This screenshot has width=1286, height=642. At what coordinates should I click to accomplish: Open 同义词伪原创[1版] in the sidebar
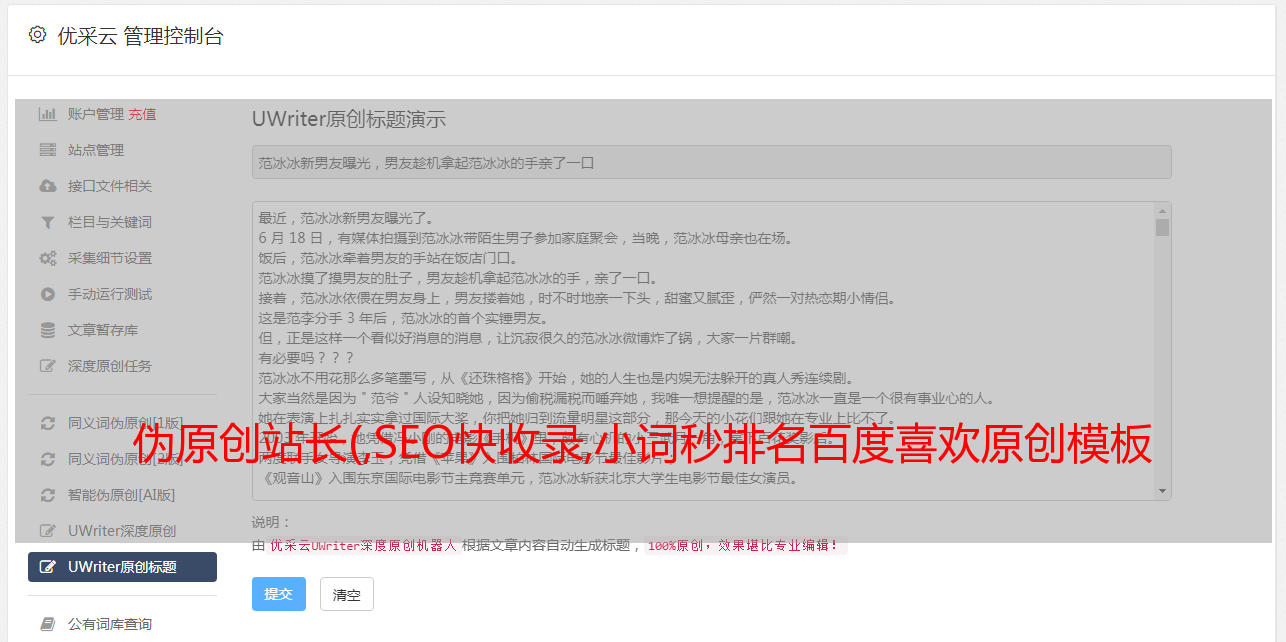(x=122, y=423)
